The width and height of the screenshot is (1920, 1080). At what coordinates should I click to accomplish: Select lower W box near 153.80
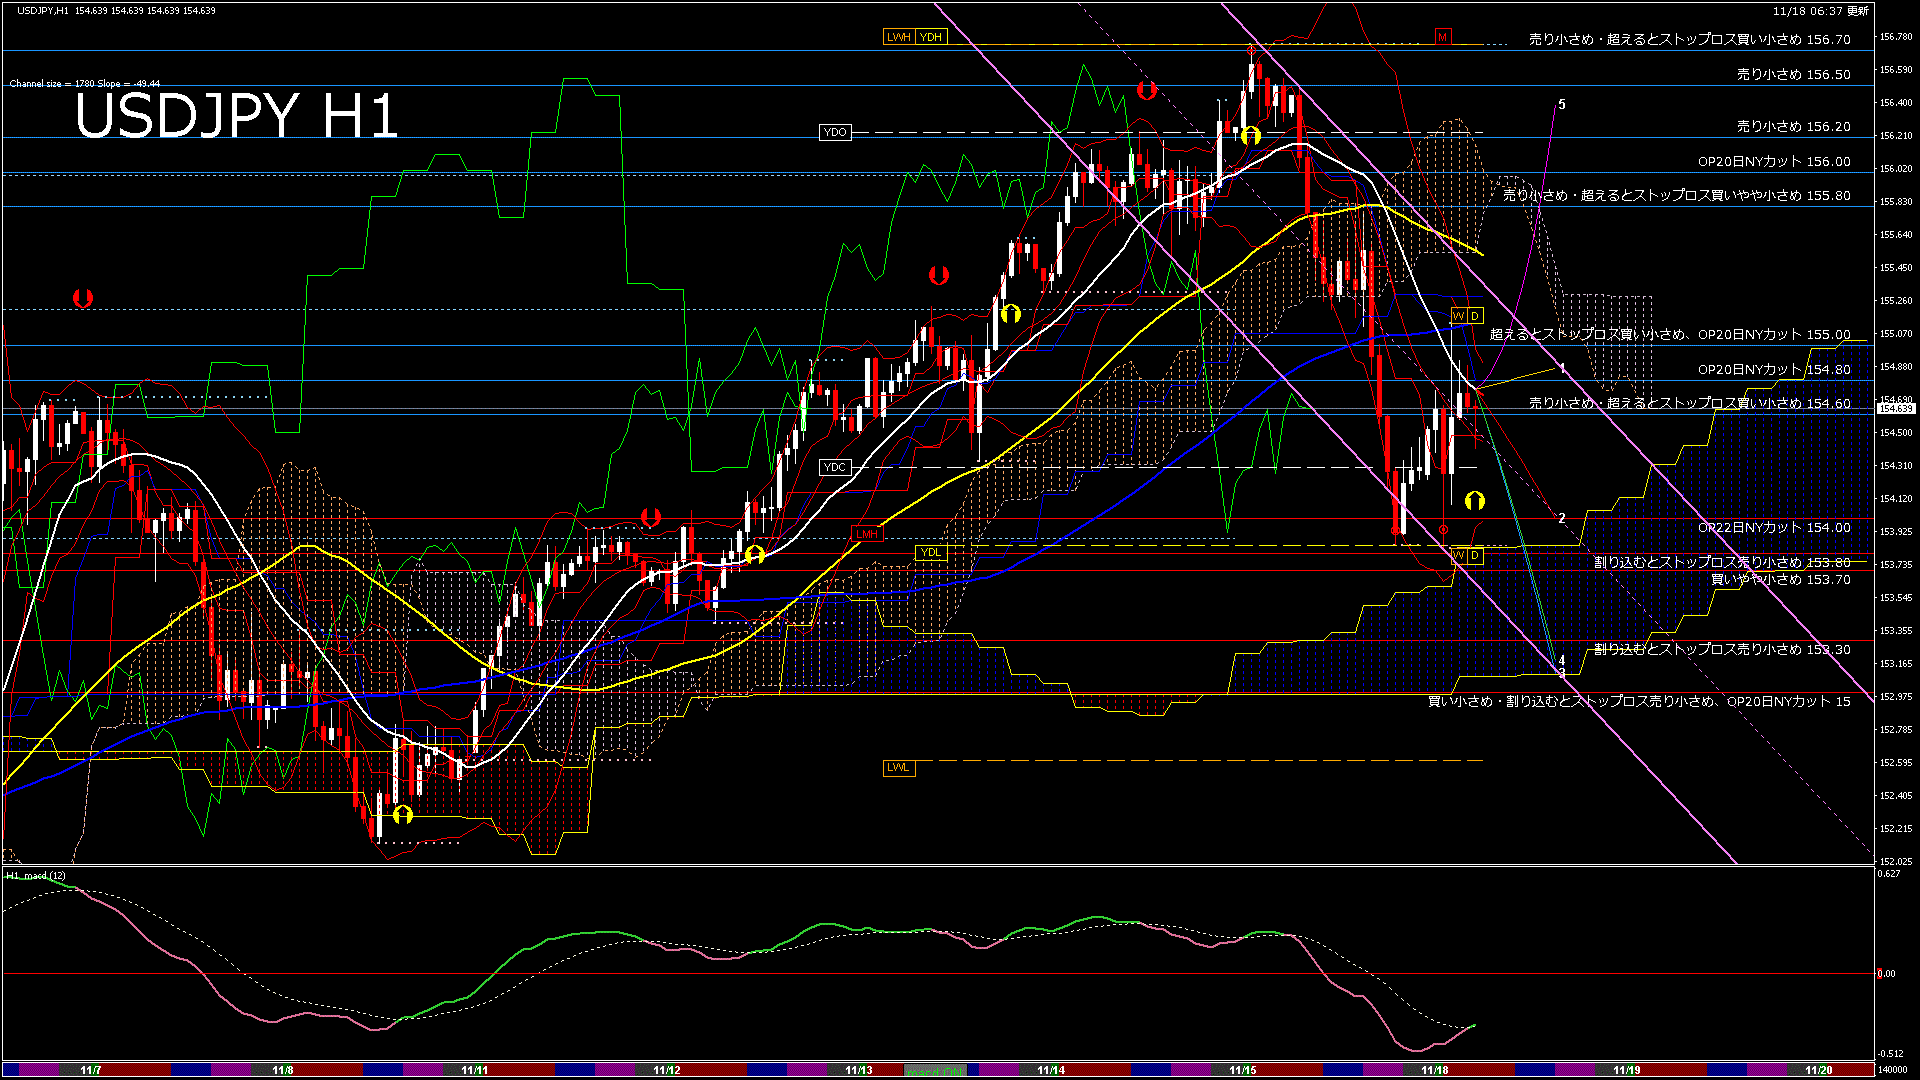coord(1458,555)
